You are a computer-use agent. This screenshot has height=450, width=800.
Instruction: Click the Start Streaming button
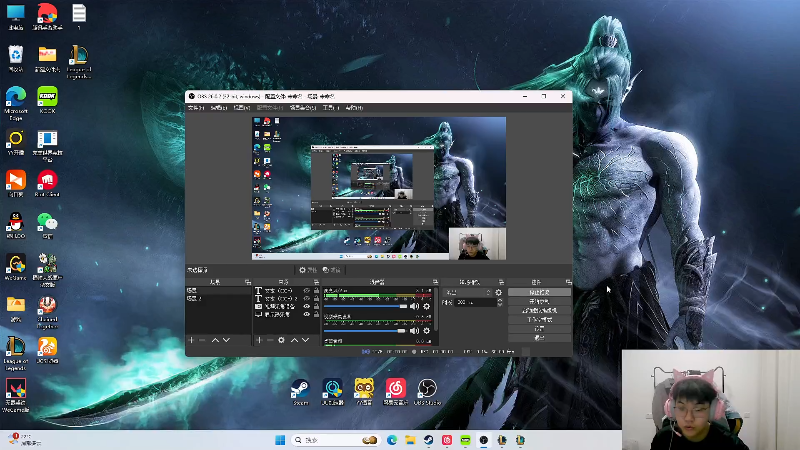pyautogui.click(x=539, y=292)
